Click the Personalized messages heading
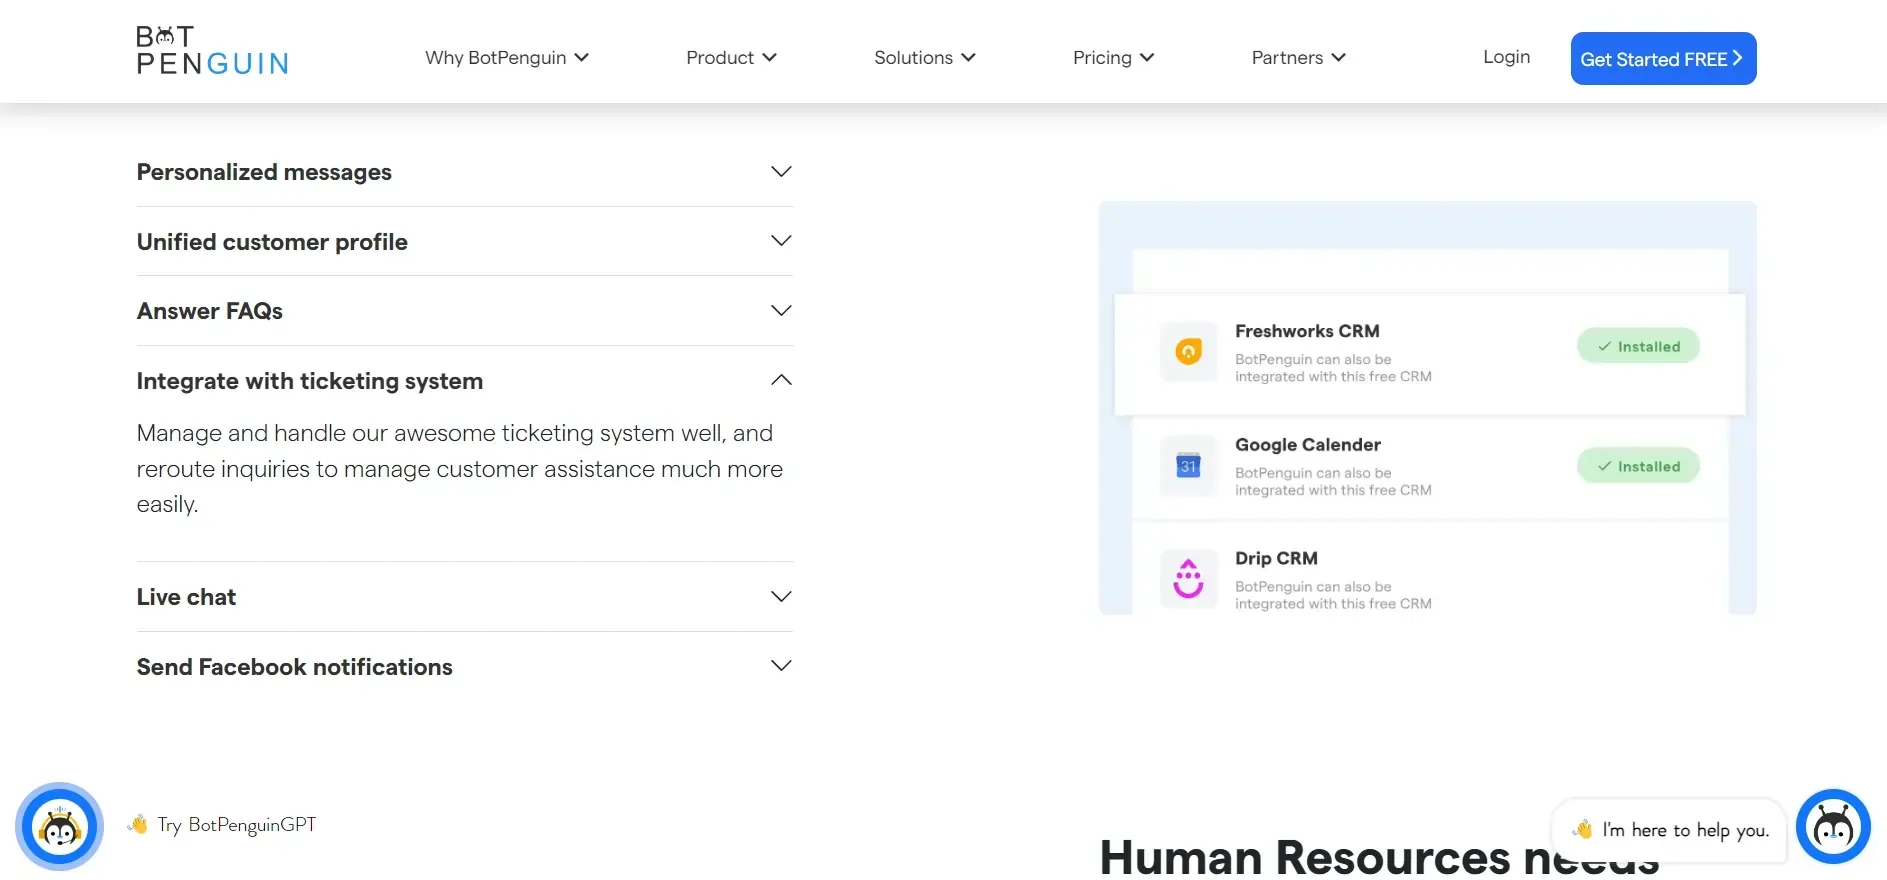 coord(264,172)
